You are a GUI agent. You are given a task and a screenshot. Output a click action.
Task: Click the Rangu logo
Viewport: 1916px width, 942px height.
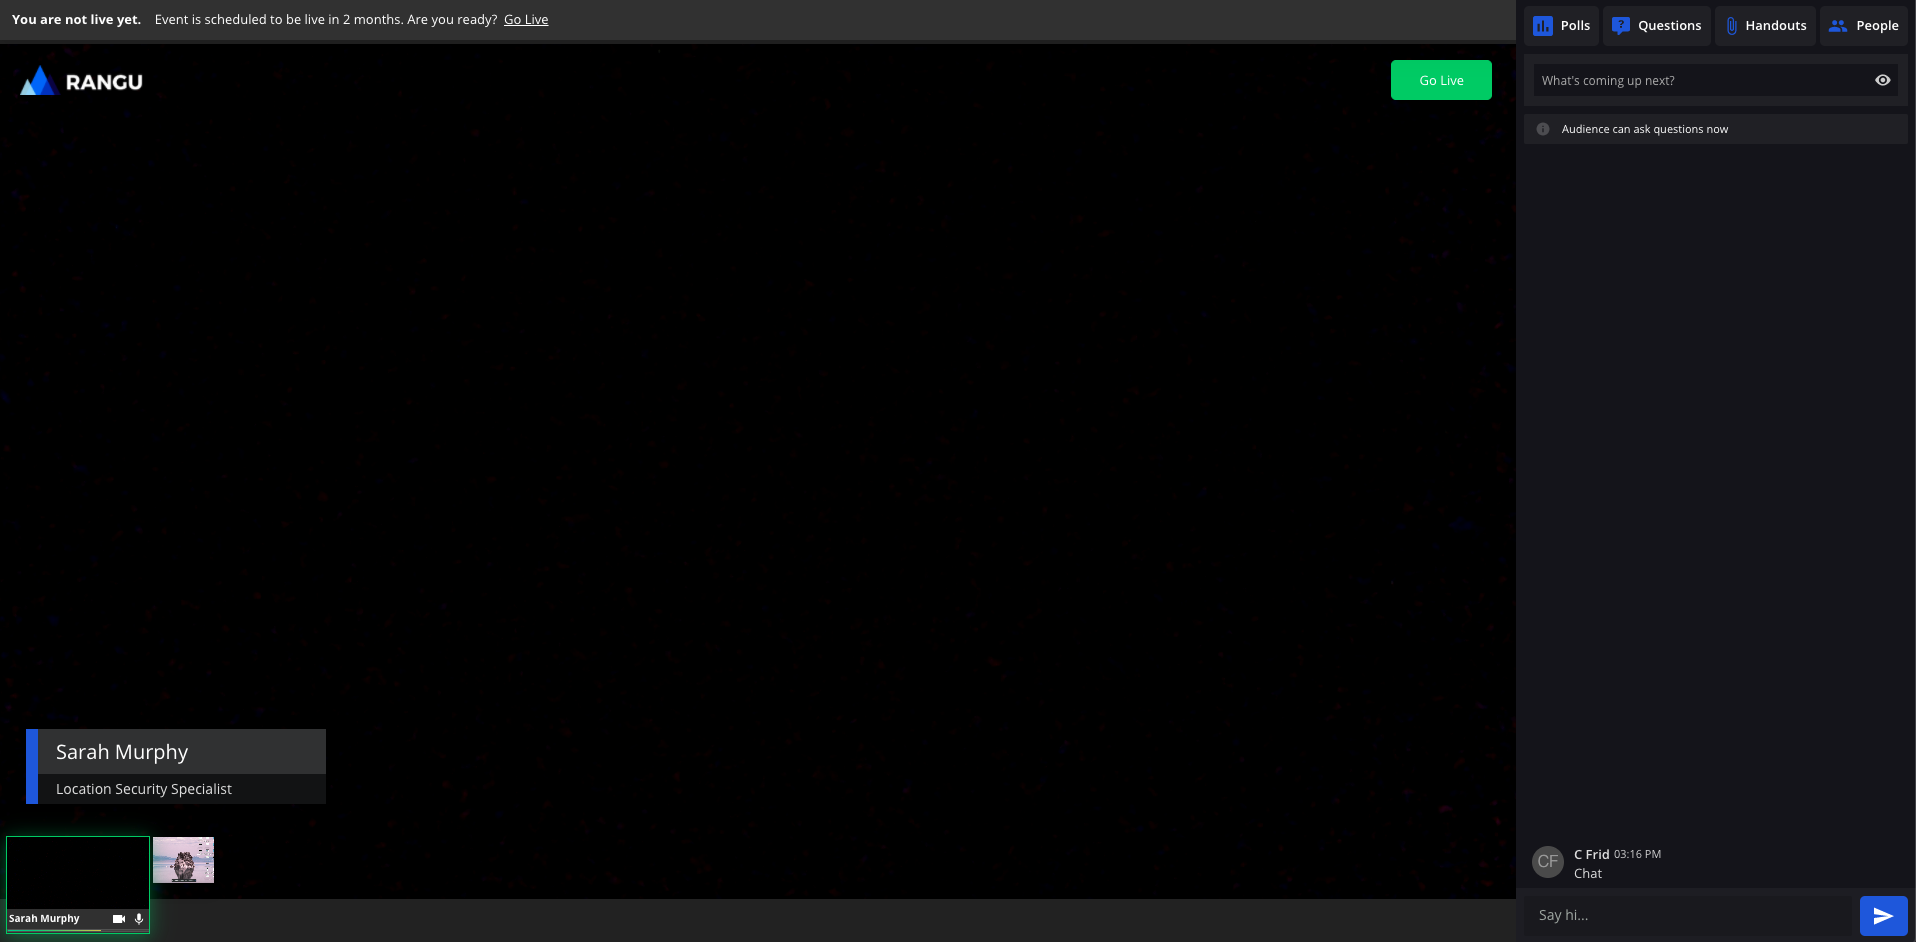pos(82,82)
